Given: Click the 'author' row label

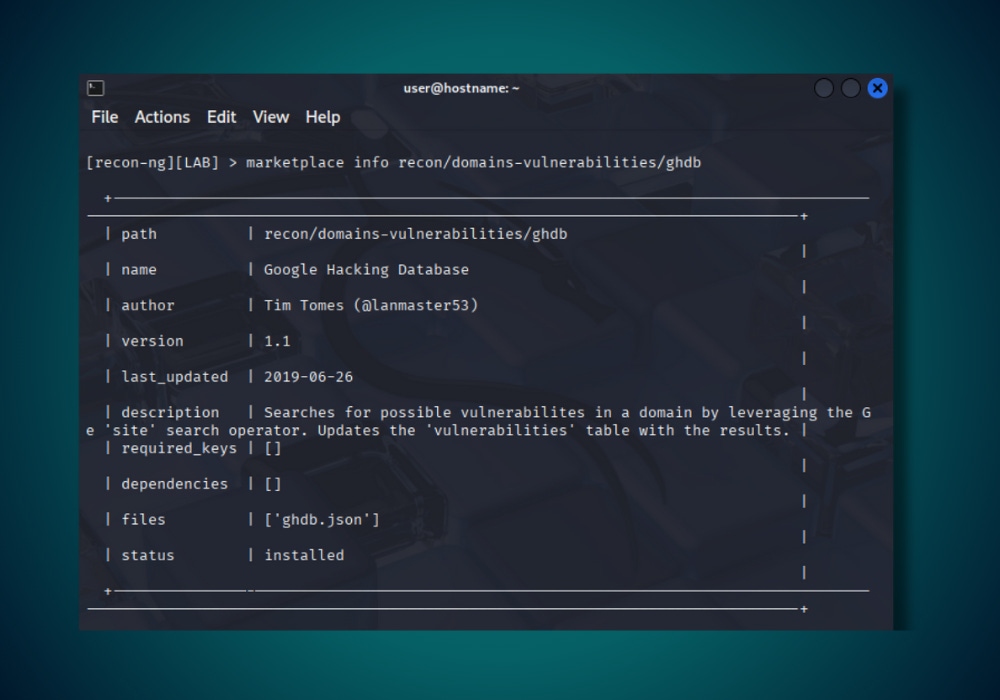Looking at the screenshot, I should 148,305.
